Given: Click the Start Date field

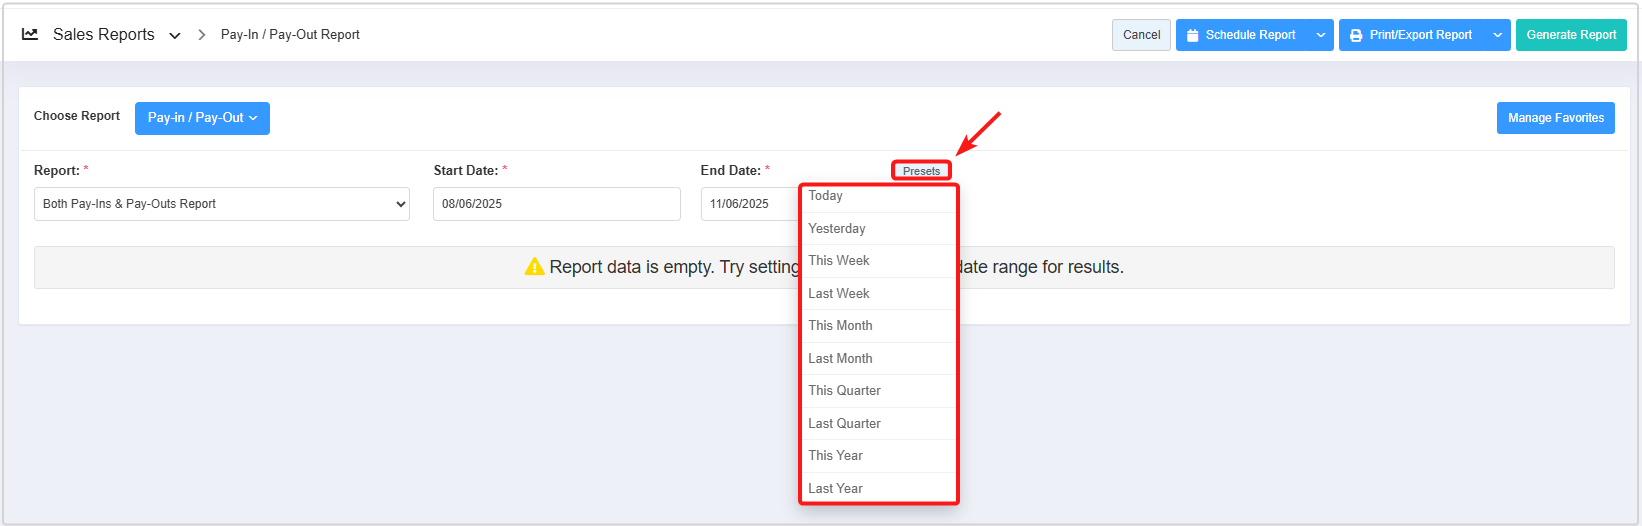Looking at the screenshot, I should [x=556, y=204].
